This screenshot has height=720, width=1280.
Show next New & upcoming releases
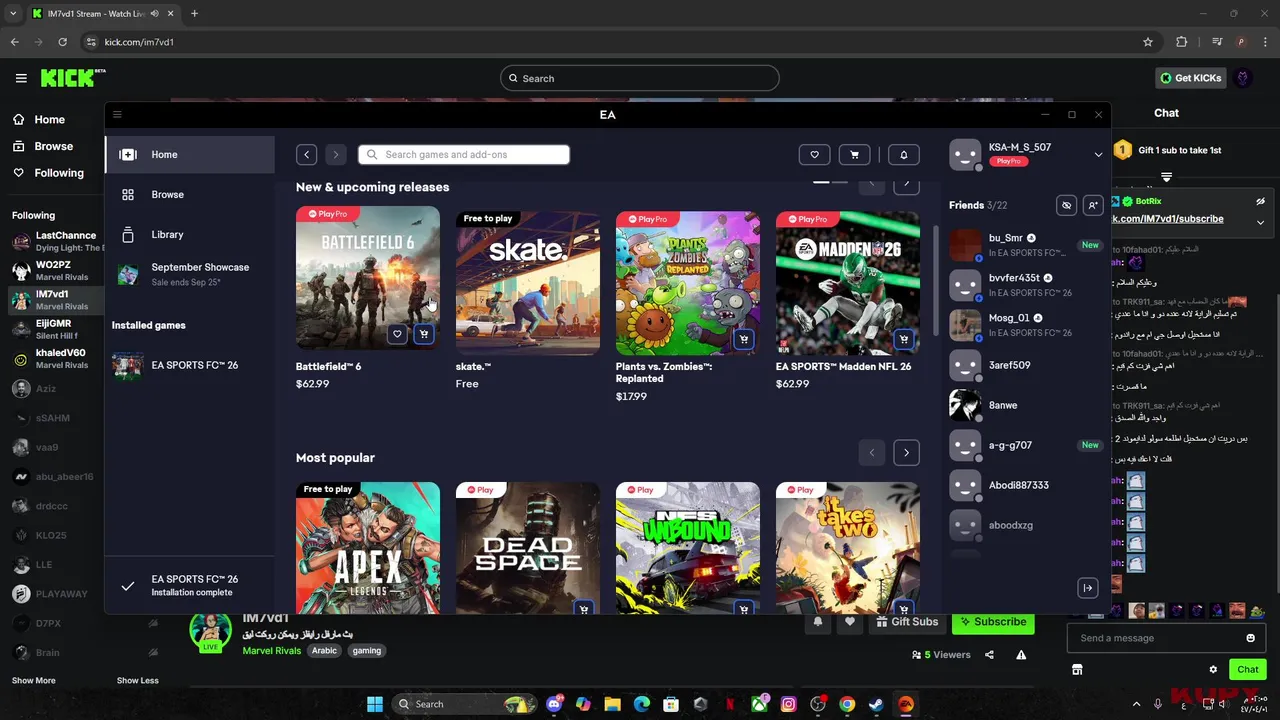pyautogui.click(x=906, y=184)
